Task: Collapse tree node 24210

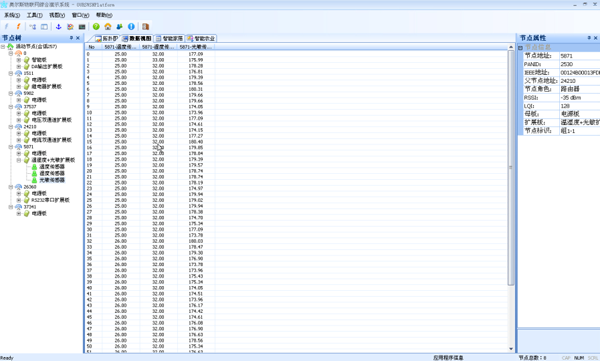Action: (x=11, y=126)
